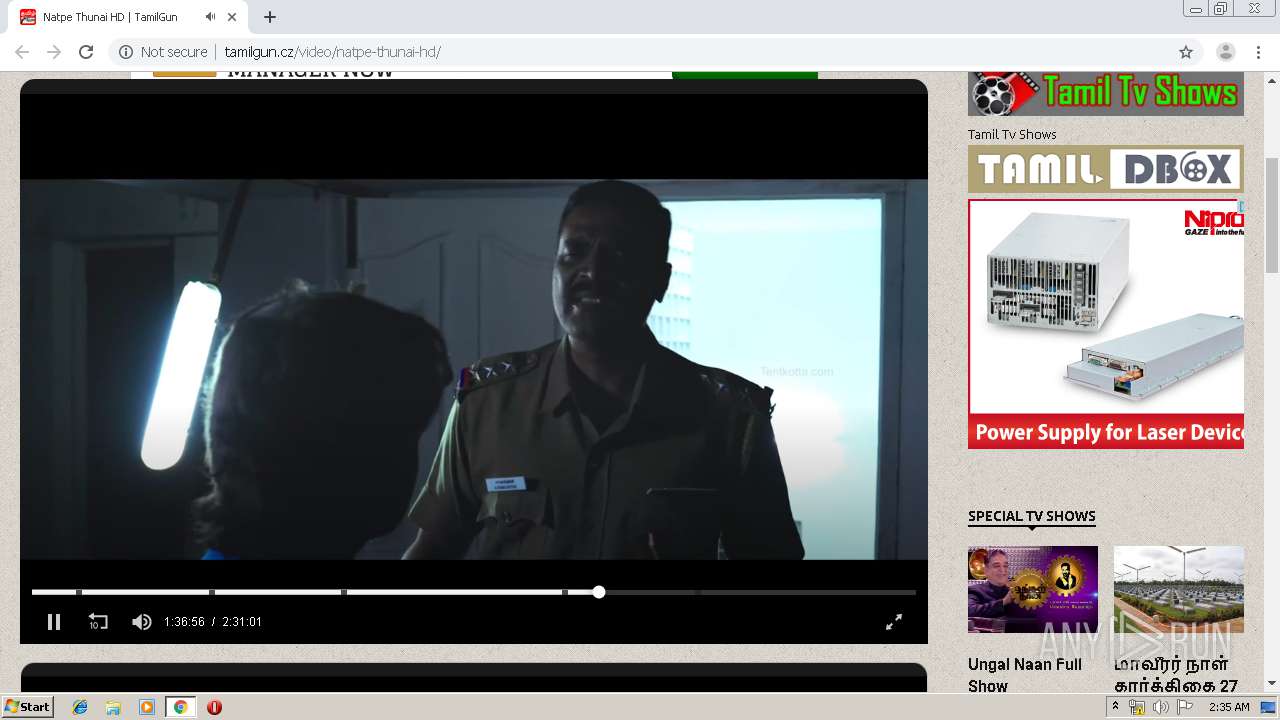
Task: View site info for Not secure
Action: point(163,52)
